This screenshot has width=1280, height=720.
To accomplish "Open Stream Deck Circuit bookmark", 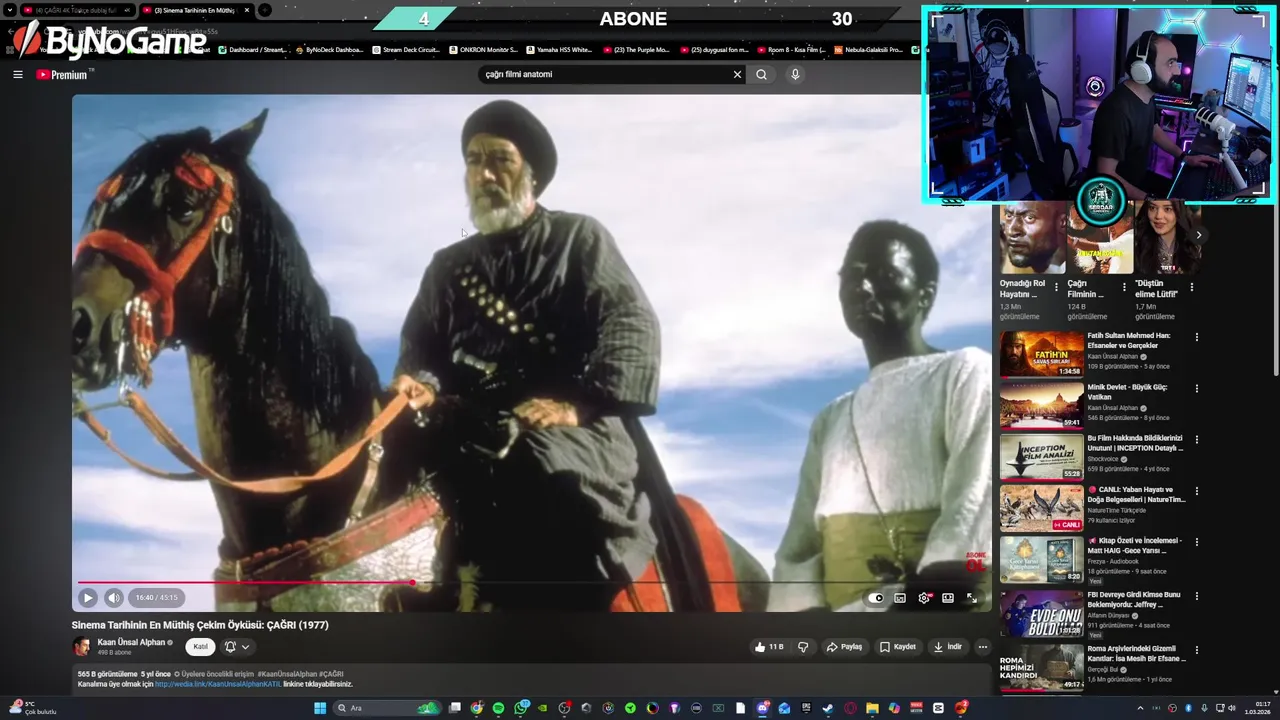I will click(405, 49).
